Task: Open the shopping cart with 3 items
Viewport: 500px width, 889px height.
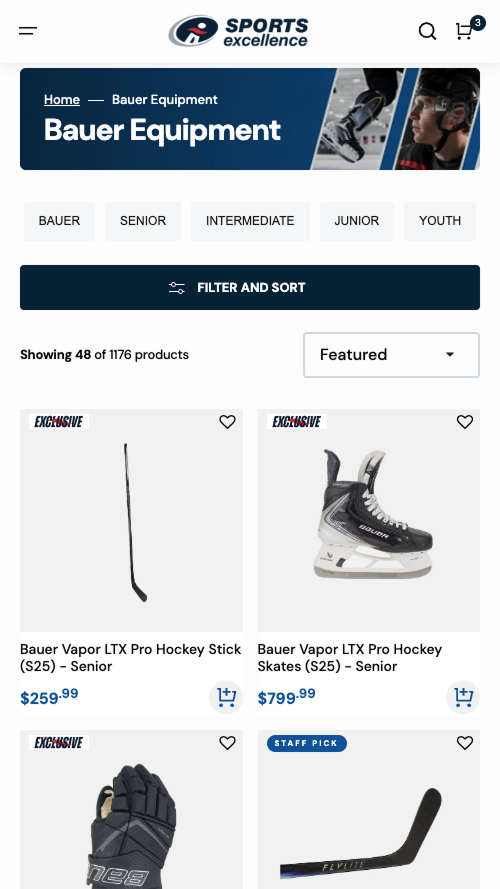Action: (x=465, y=30)
